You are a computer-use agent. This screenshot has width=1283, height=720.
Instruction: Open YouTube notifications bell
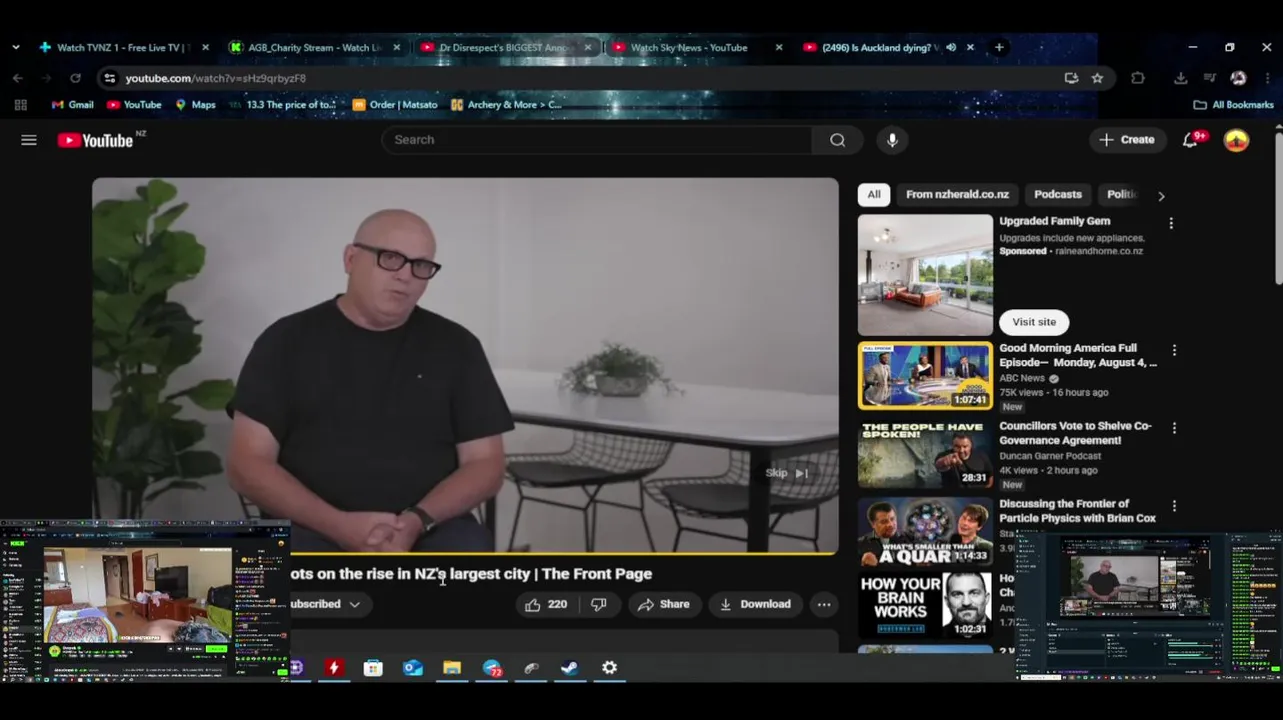click(x=1190, y=140)
